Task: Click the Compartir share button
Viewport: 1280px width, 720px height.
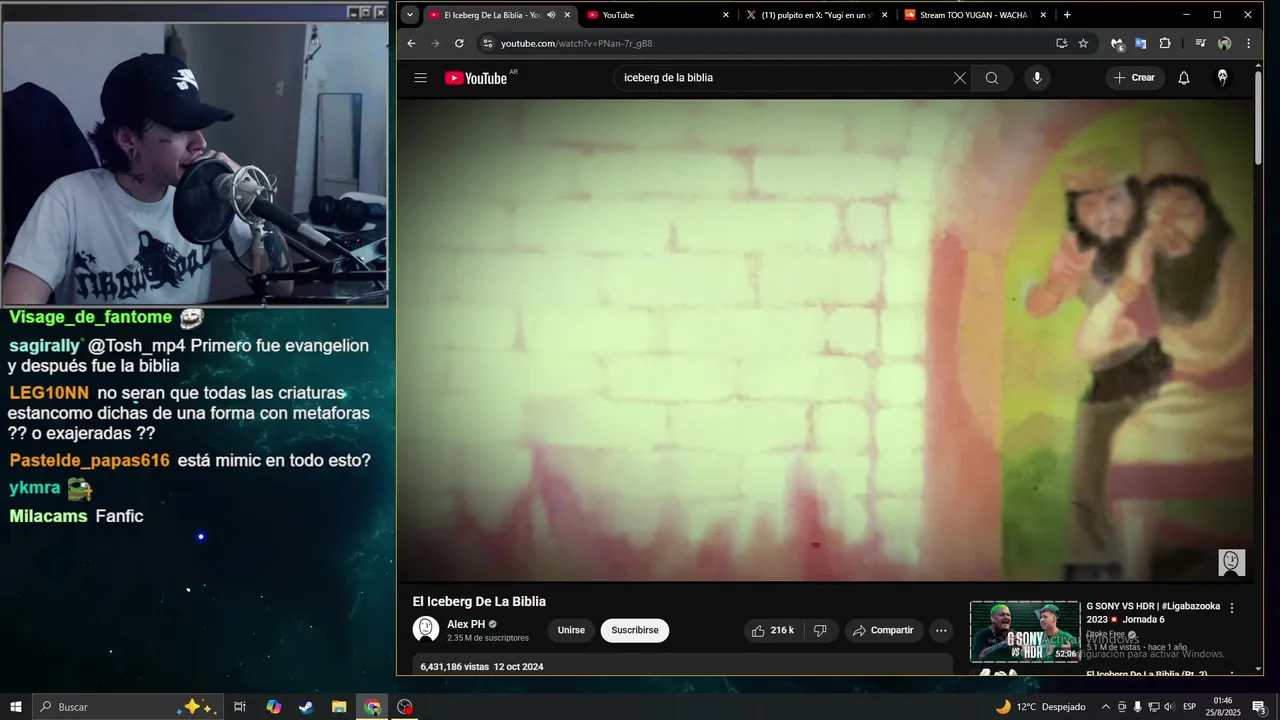Action: [x=882, y=631]
